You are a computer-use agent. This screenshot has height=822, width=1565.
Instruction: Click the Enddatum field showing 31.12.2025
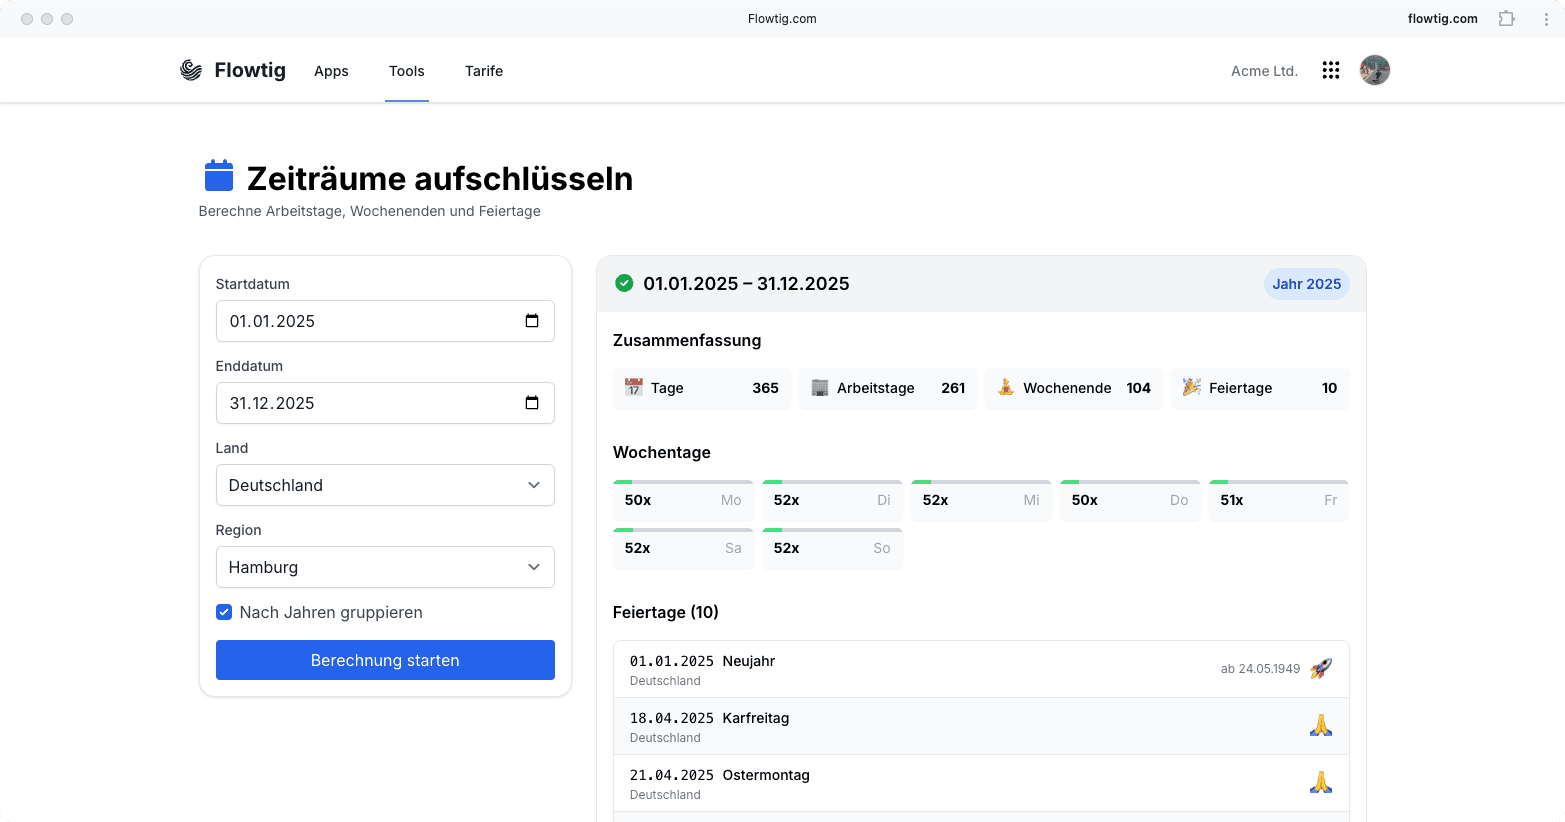point(385,403)
